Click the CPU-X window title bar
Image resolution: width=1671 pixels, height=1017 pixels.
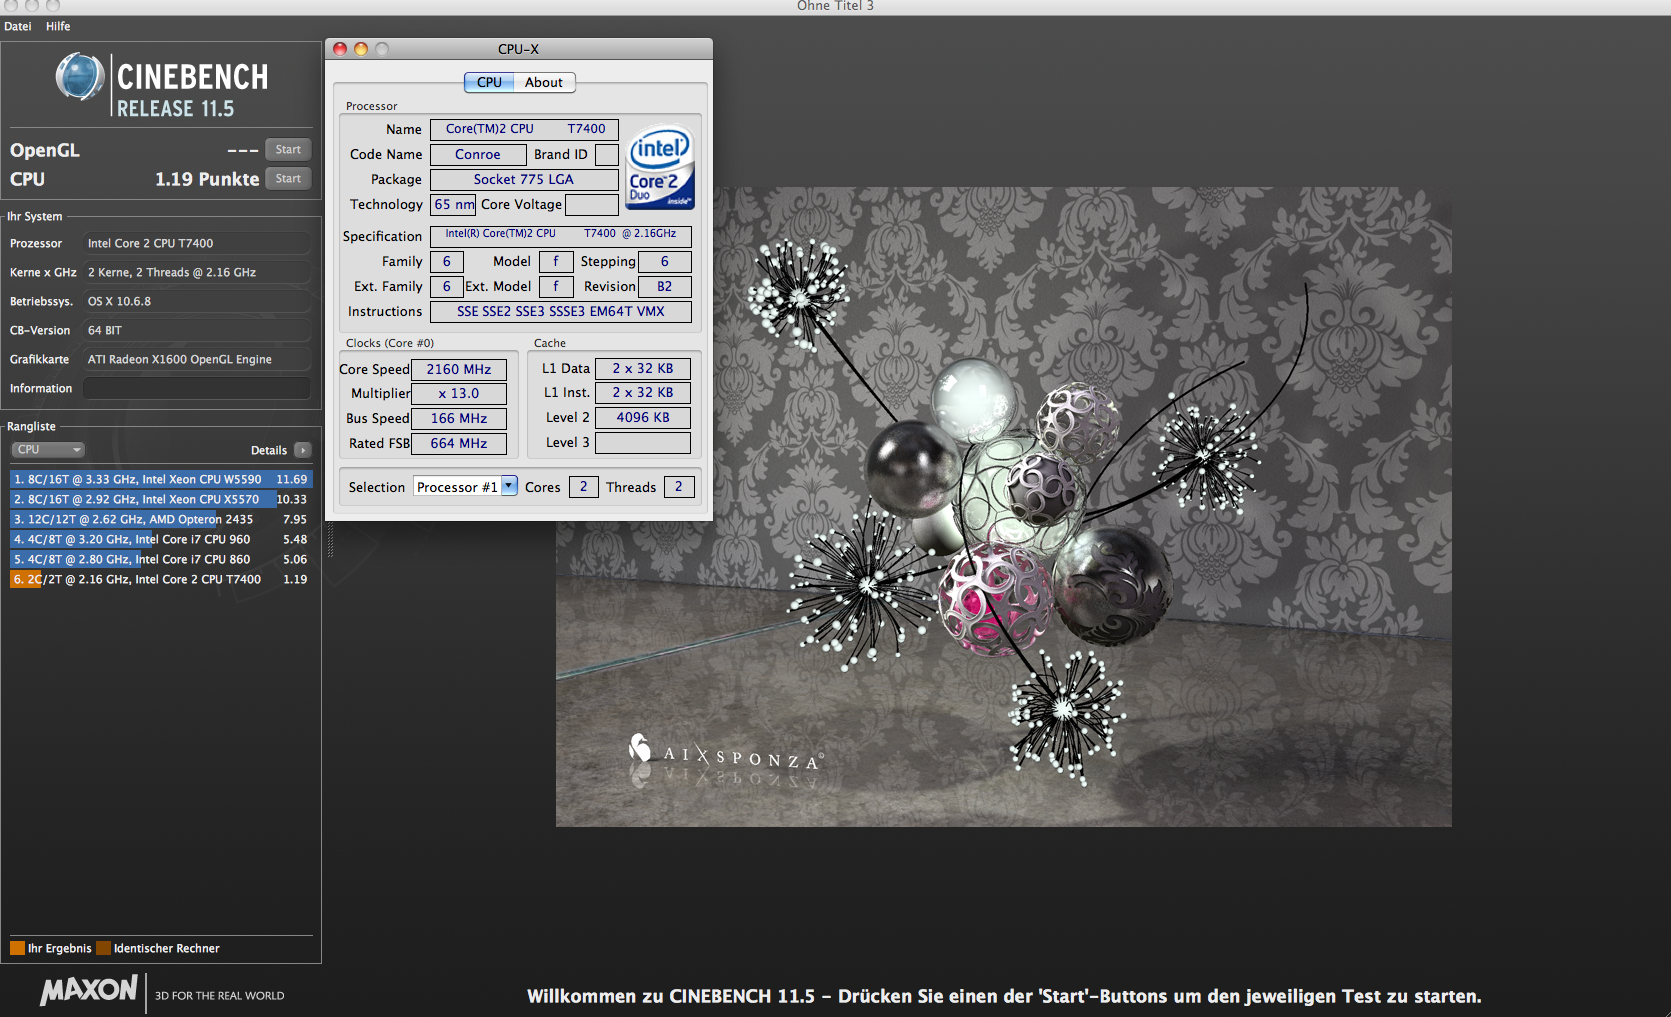pyautogui.click(x=518, y=49)
